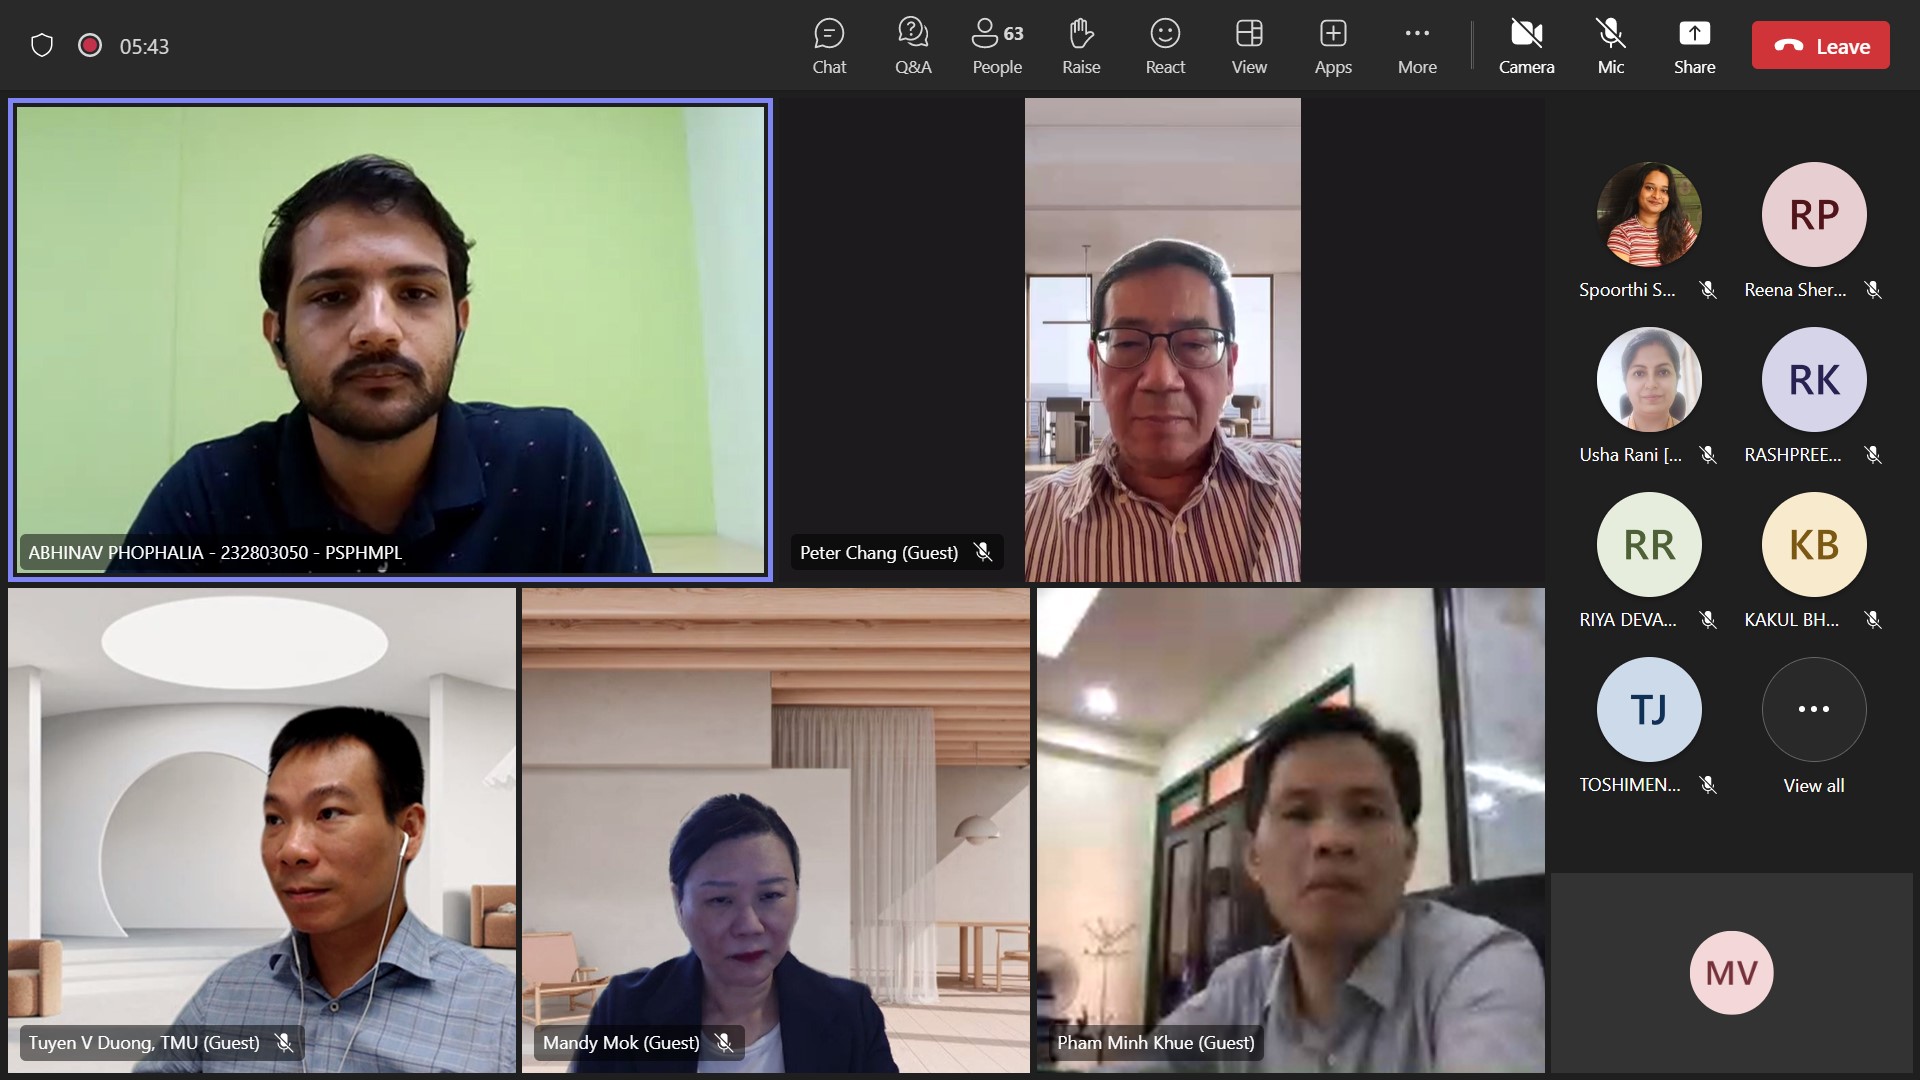Open the Apps menu
1920x1080 pixels.
1332,46
